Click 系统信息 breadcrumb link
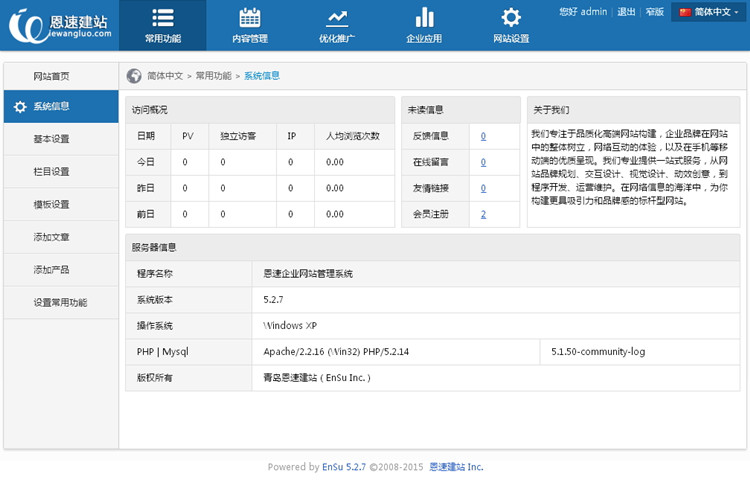The image size is (750, 485). pyautogui.click(x=262, y=76)
